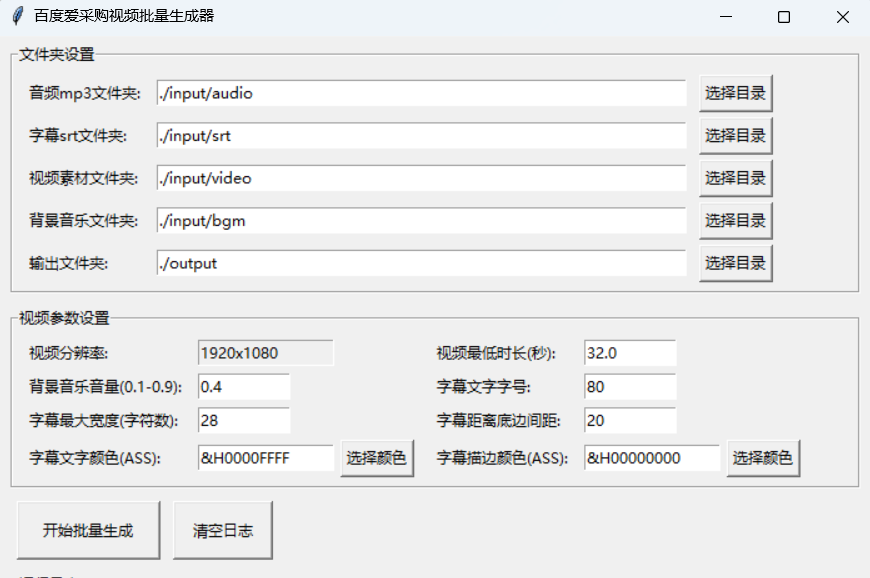Click 选择目录 next to video material folder
Image resolution: width=870 pixels, height=578 pixels.
735,177
